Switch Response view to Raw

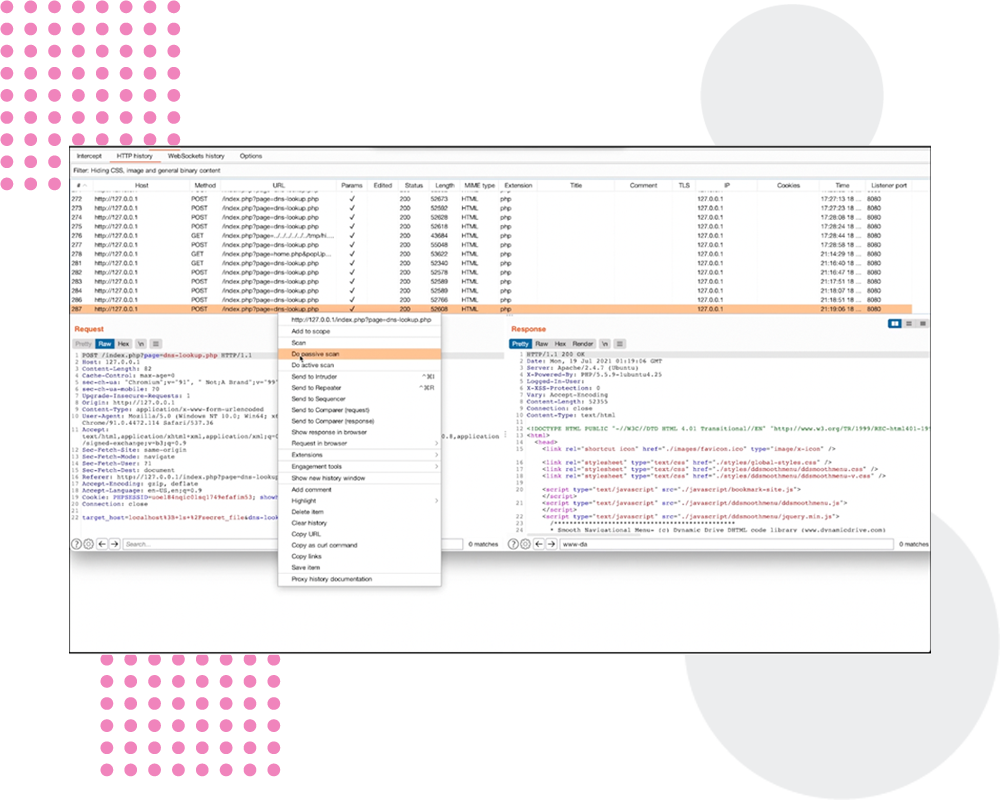541,344
